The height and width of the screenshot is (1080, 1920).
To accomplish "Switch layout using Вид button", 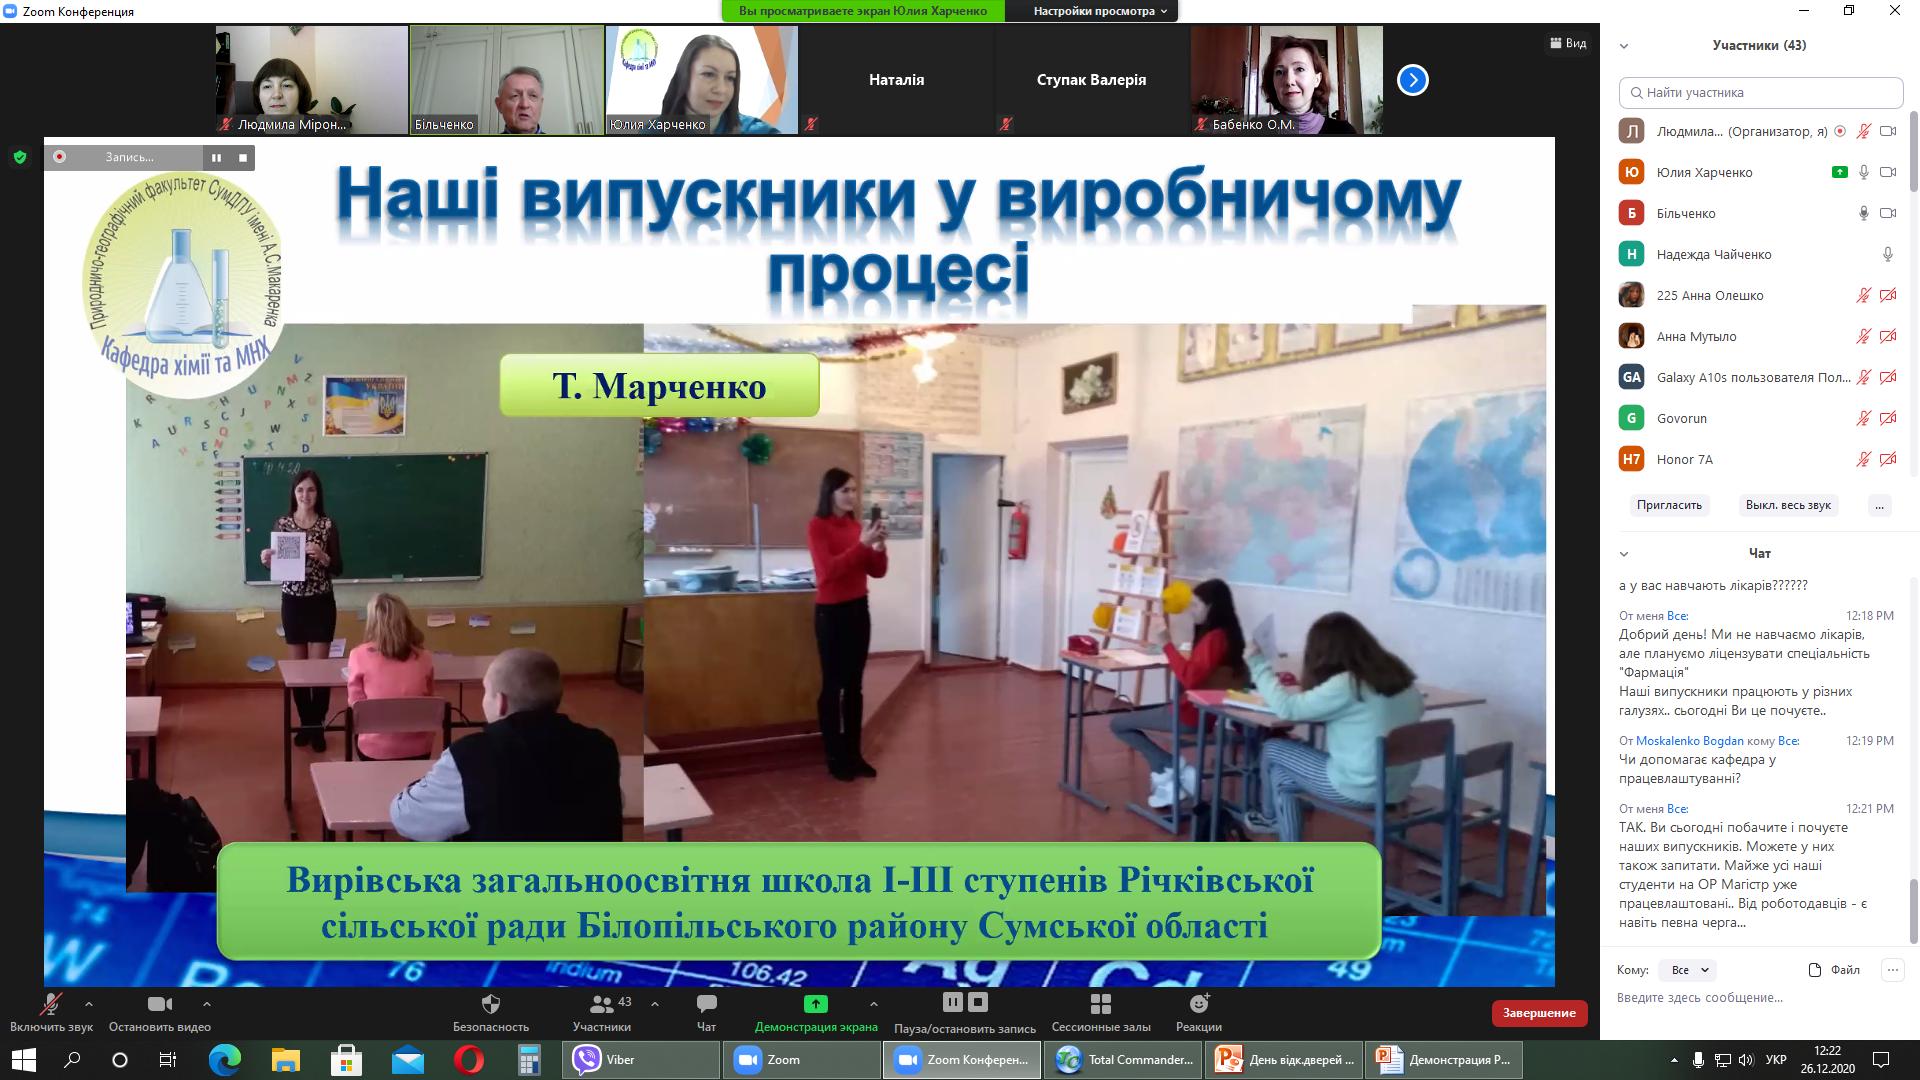I will tap(1568, 43).
